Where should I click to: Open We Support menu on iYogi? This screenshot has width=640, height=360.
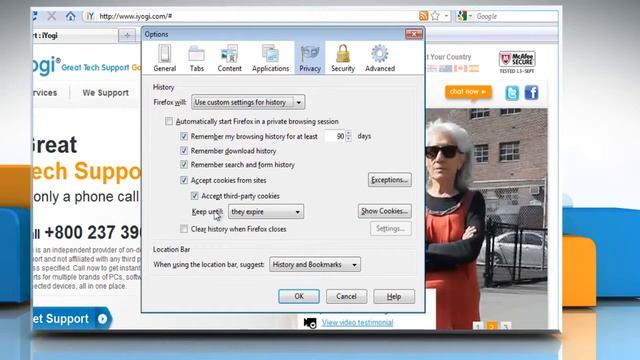105,93
